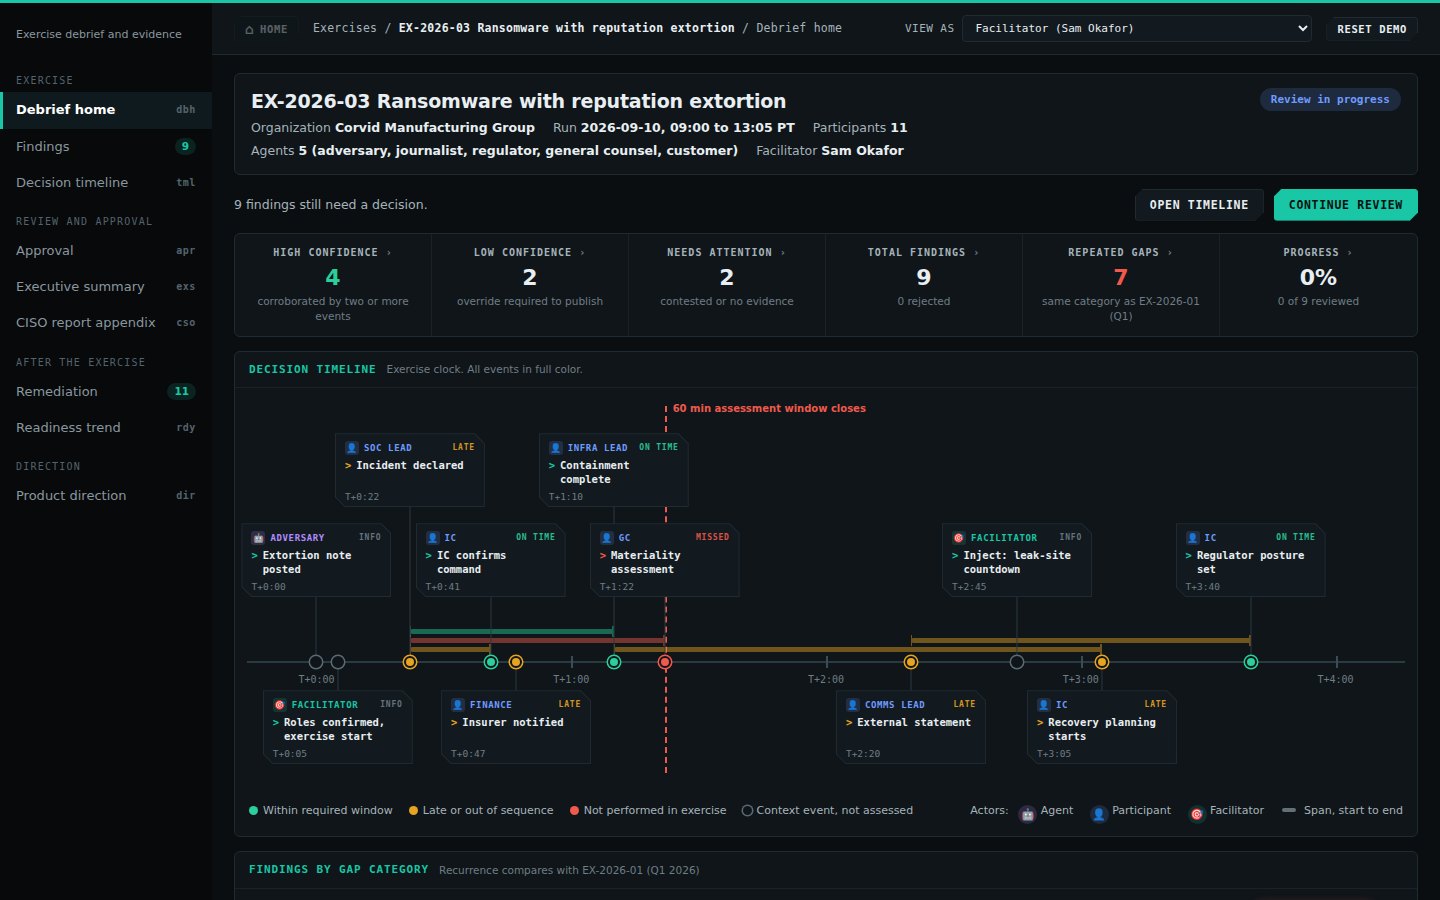Click the Open Timeline button

point(1199,205)
